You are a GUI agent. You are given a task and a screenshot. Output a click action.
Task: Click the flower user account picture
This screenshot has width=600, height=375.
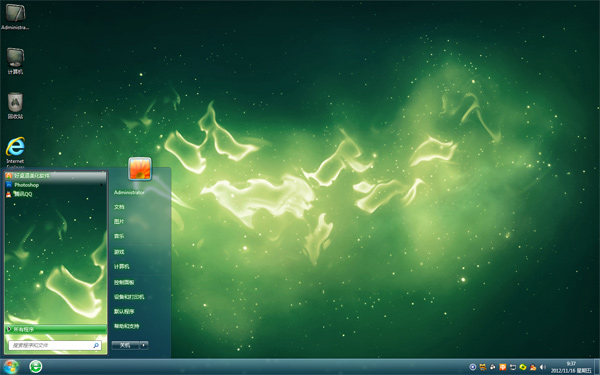tap(140, 168)
